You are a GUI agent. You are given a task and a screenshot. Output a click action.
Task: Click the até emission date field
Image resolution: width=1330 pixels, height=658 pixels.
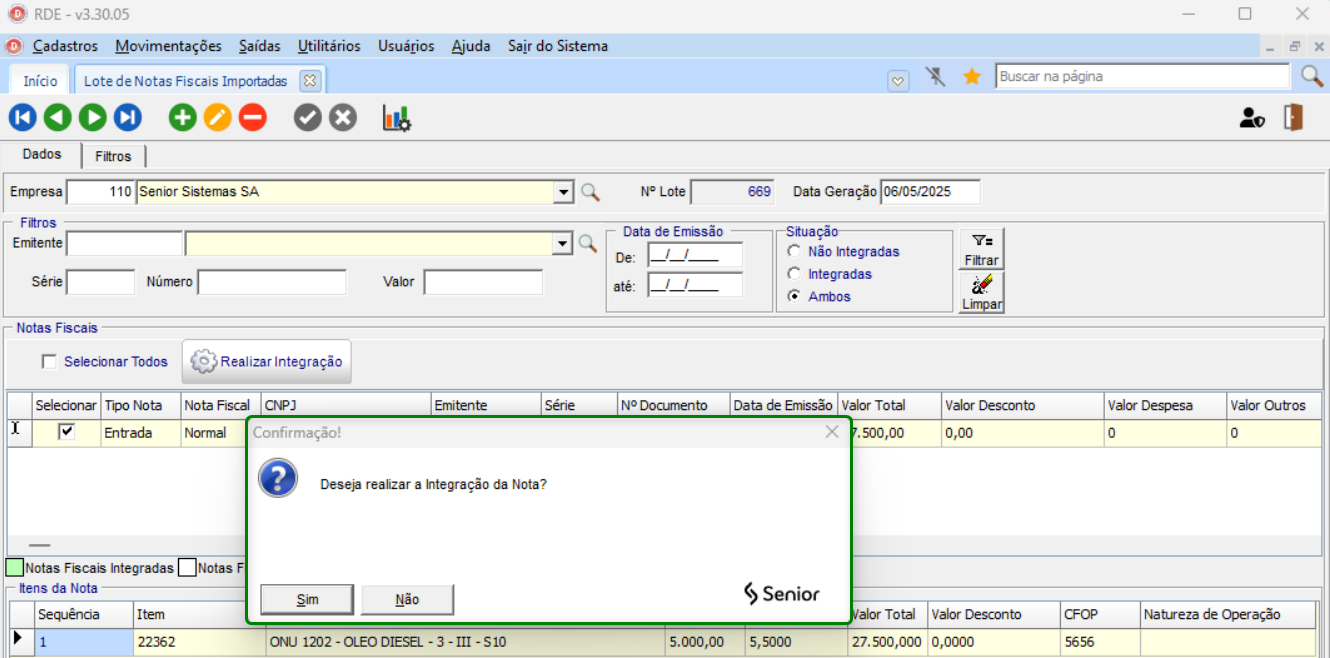695,285
